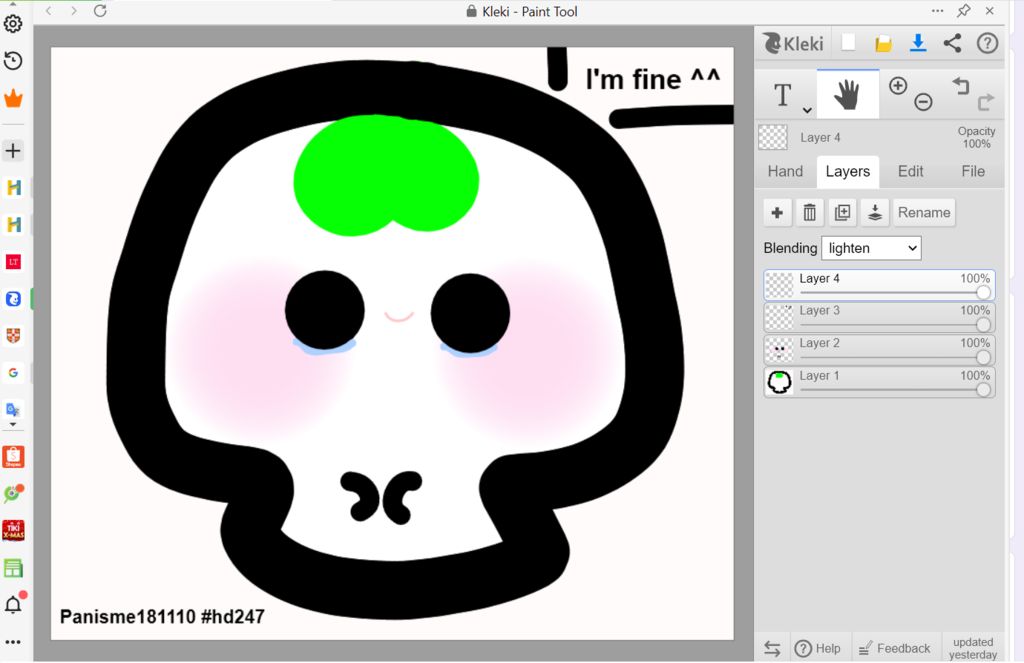
Task: Rename the current layer
Action: [924, 212]
